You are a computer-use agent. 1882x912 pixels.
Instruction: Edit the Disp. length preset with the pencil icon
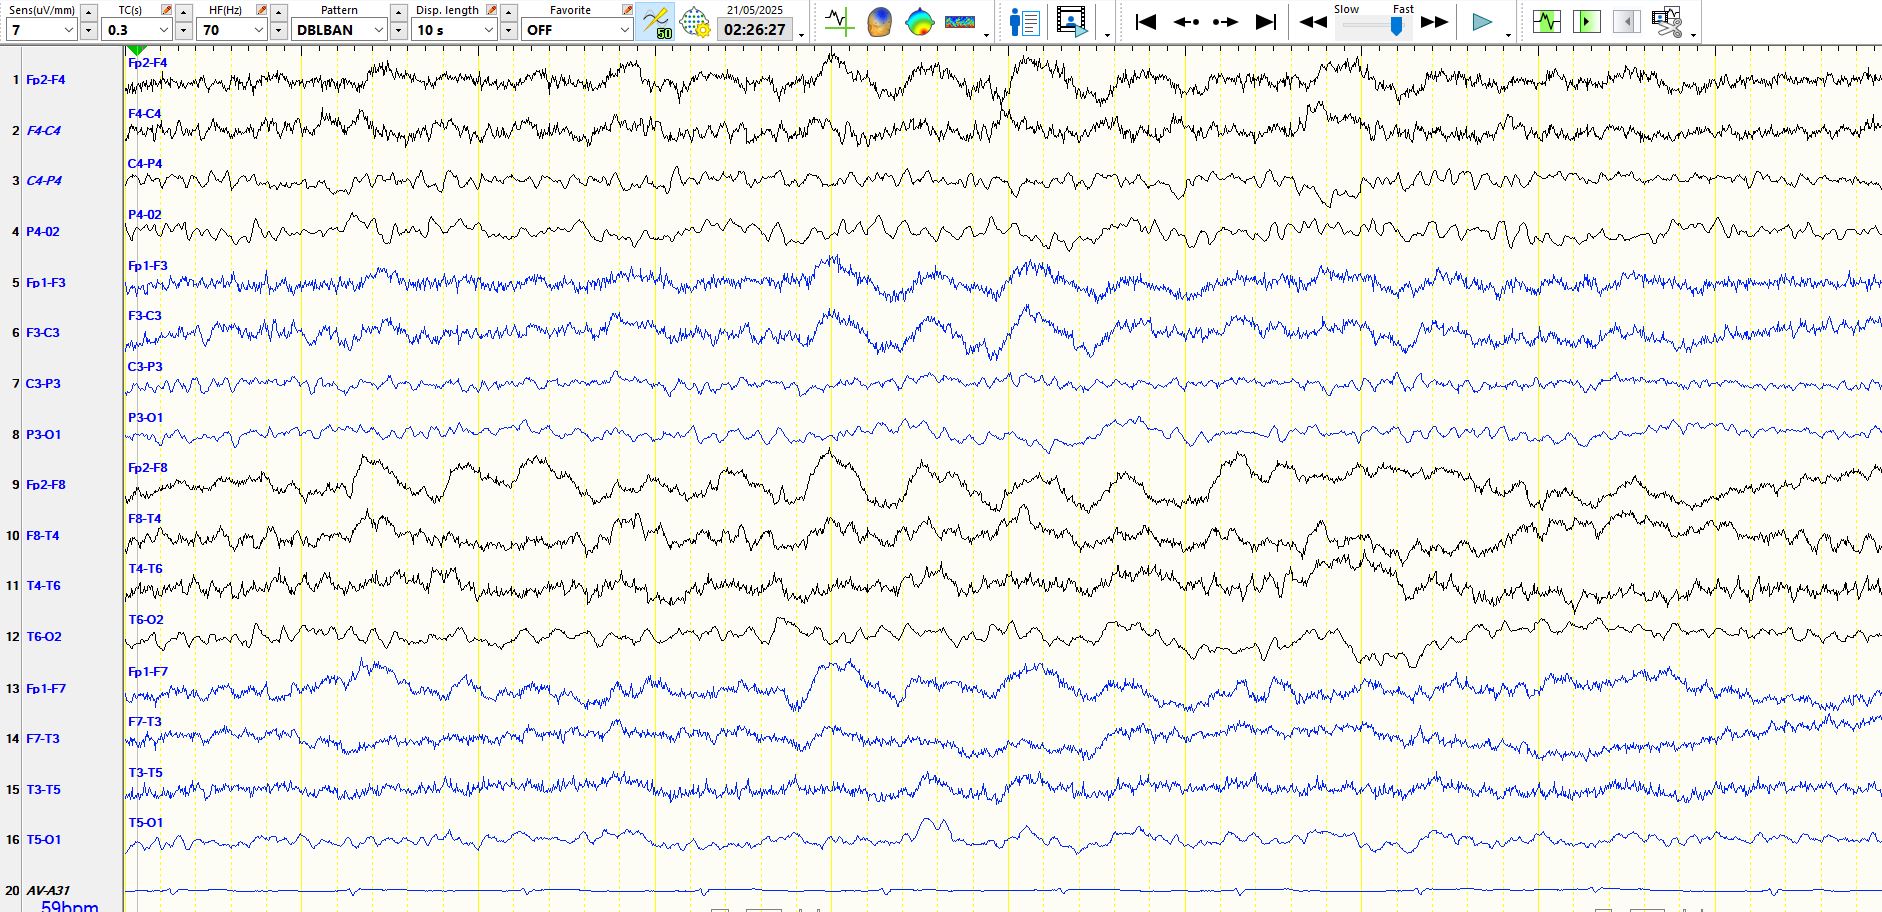coord(491,9)
